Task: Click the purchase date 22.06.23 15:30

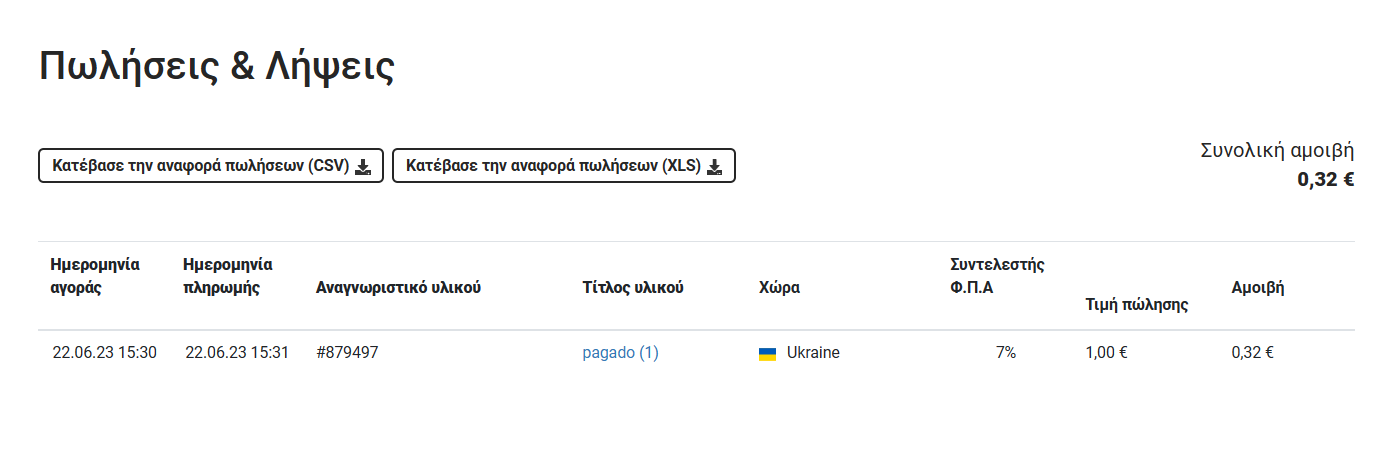Action: (x=104, y=352)
